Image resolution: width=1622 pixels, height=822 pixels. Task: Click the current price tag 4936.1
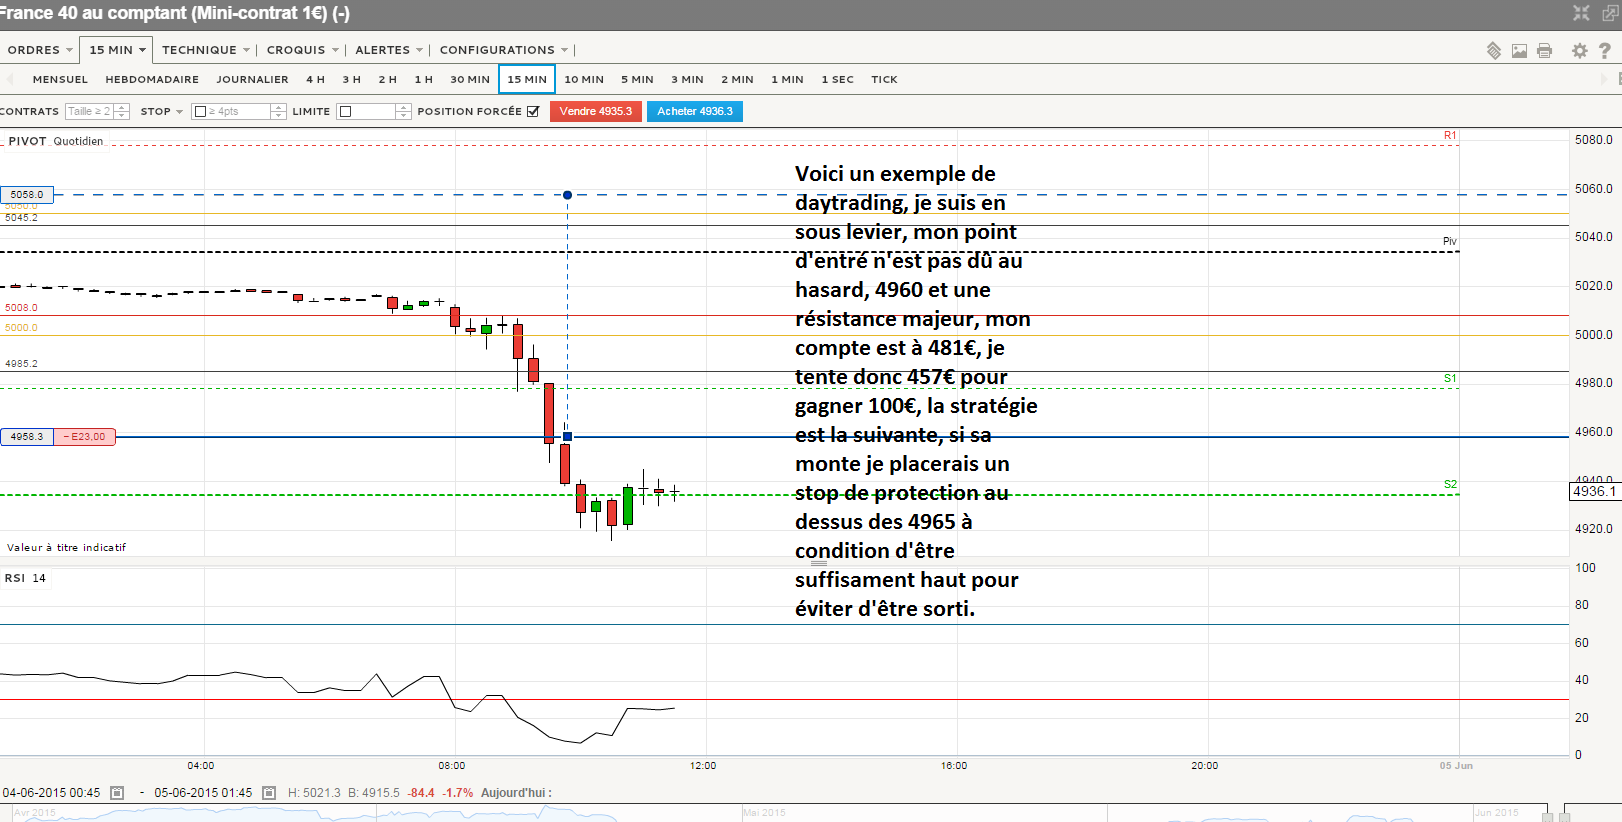pos(1594,492)
